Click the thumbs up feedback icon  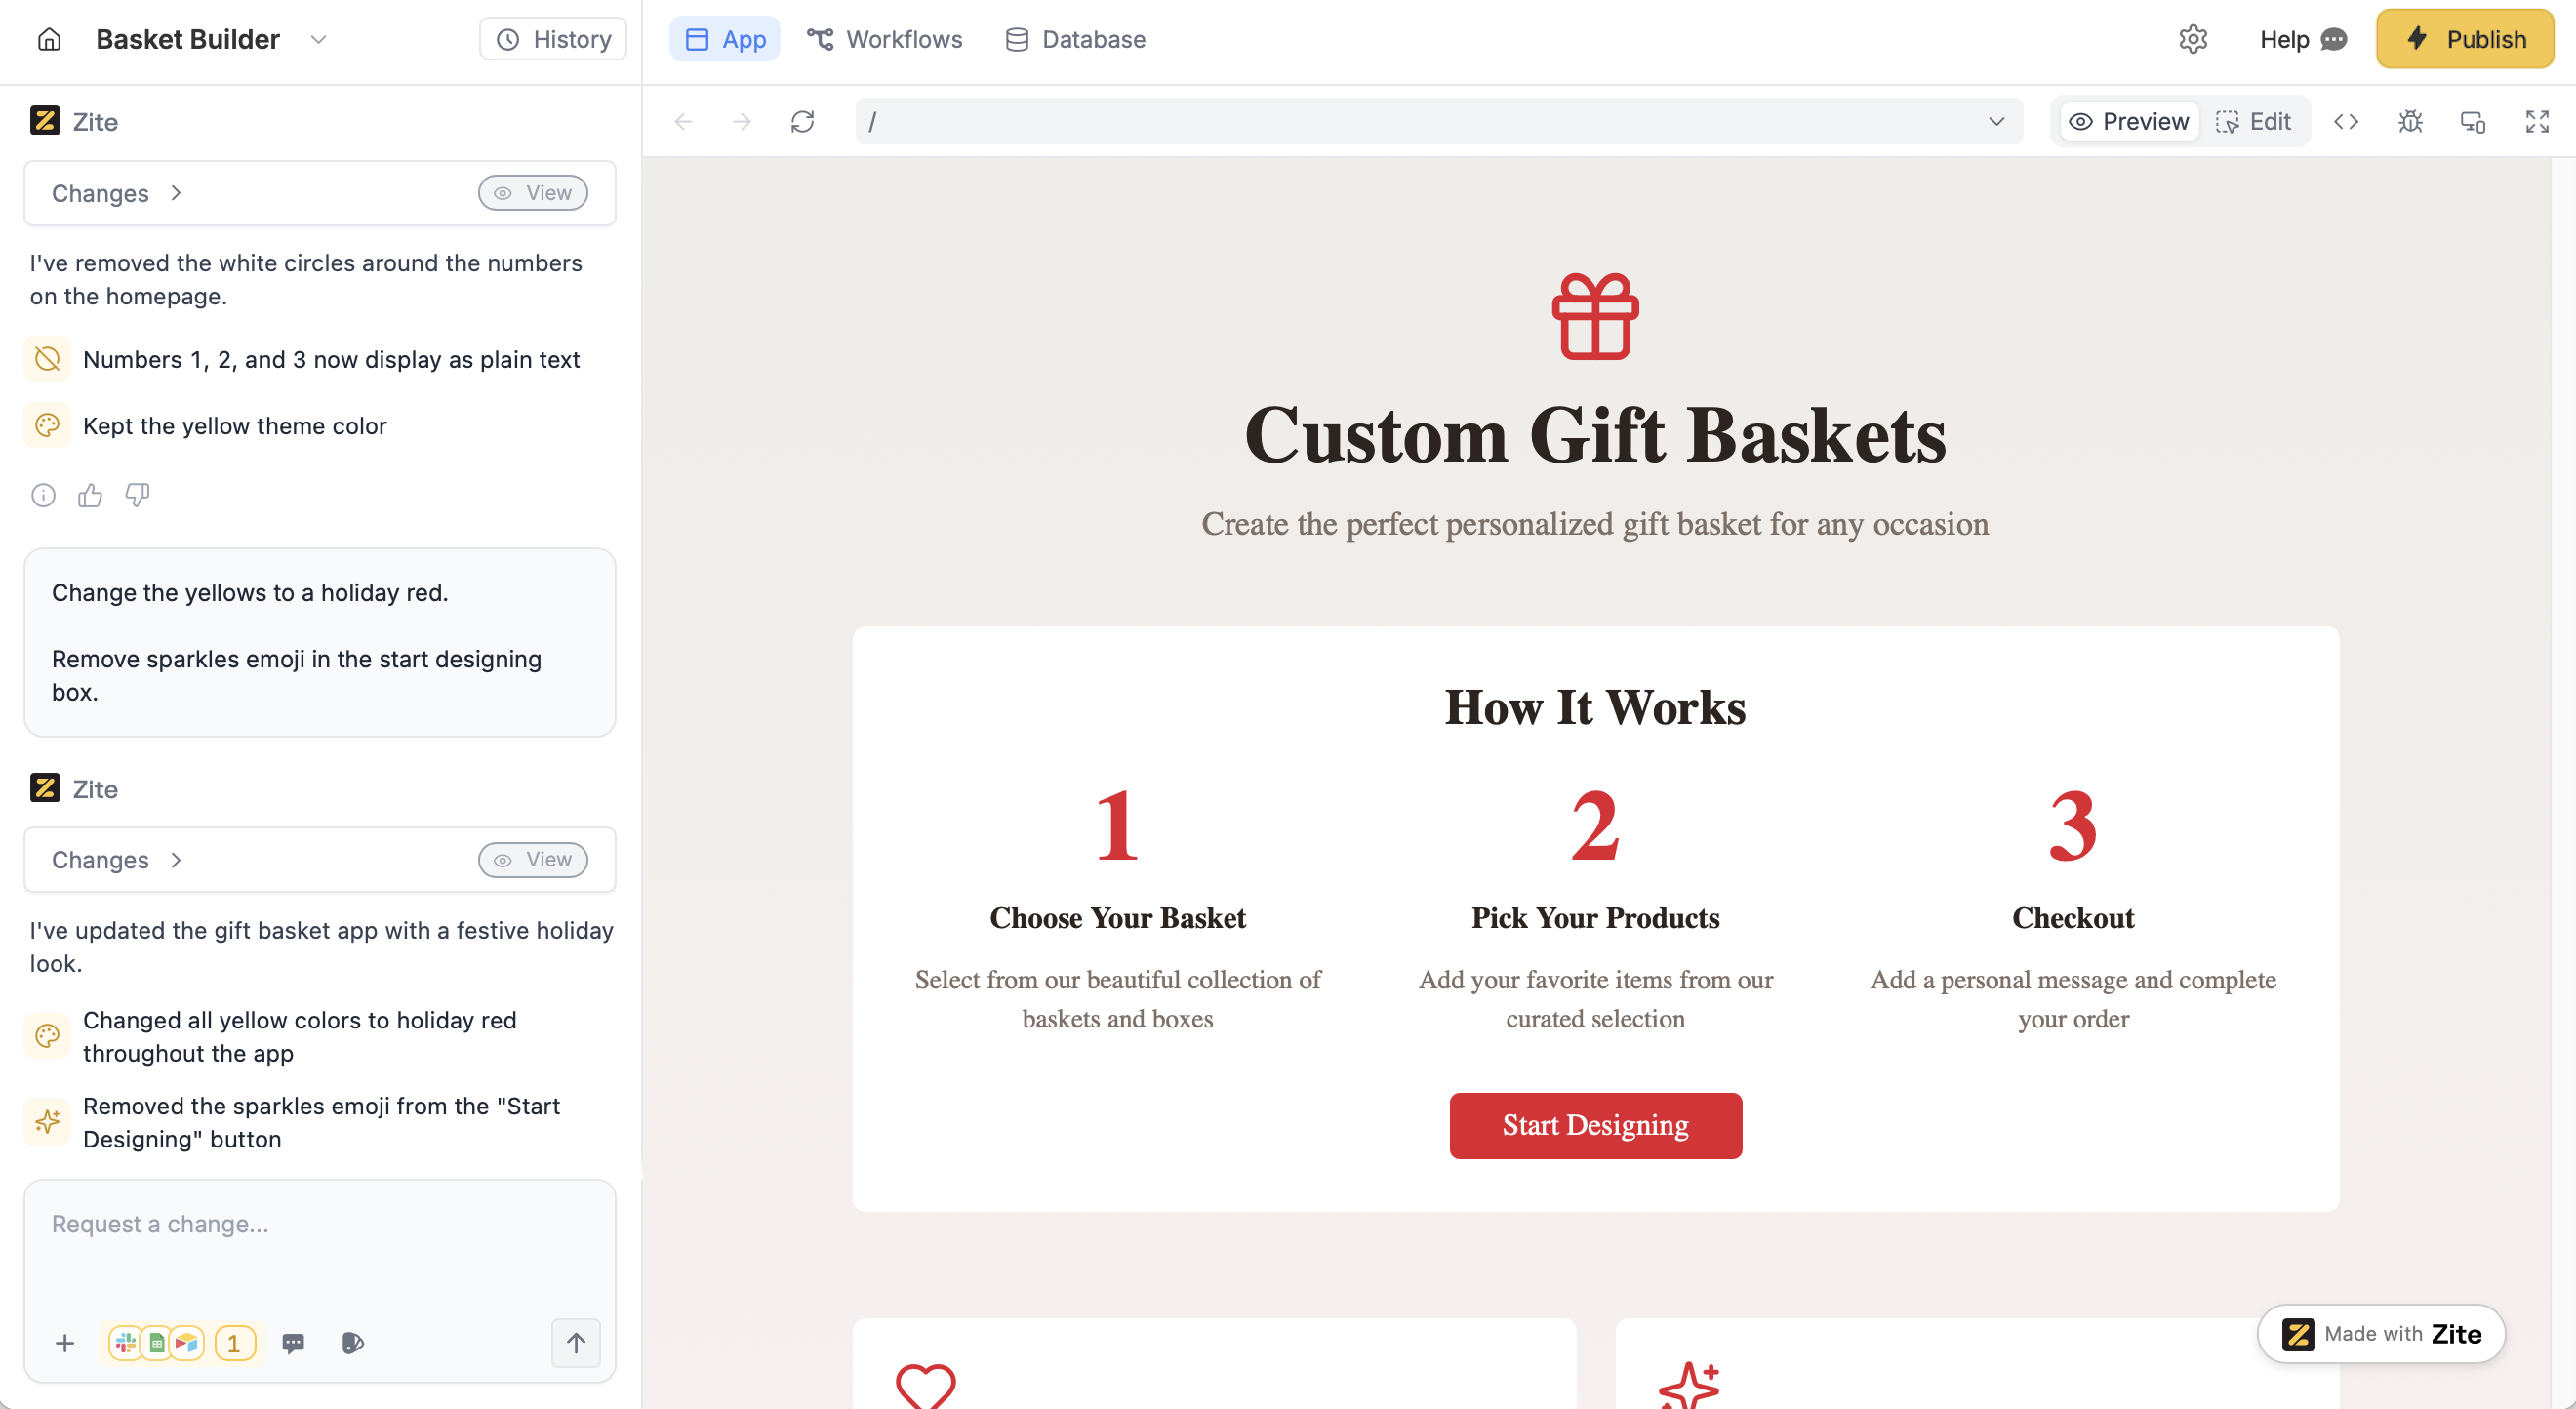click(x=90, y=495)
